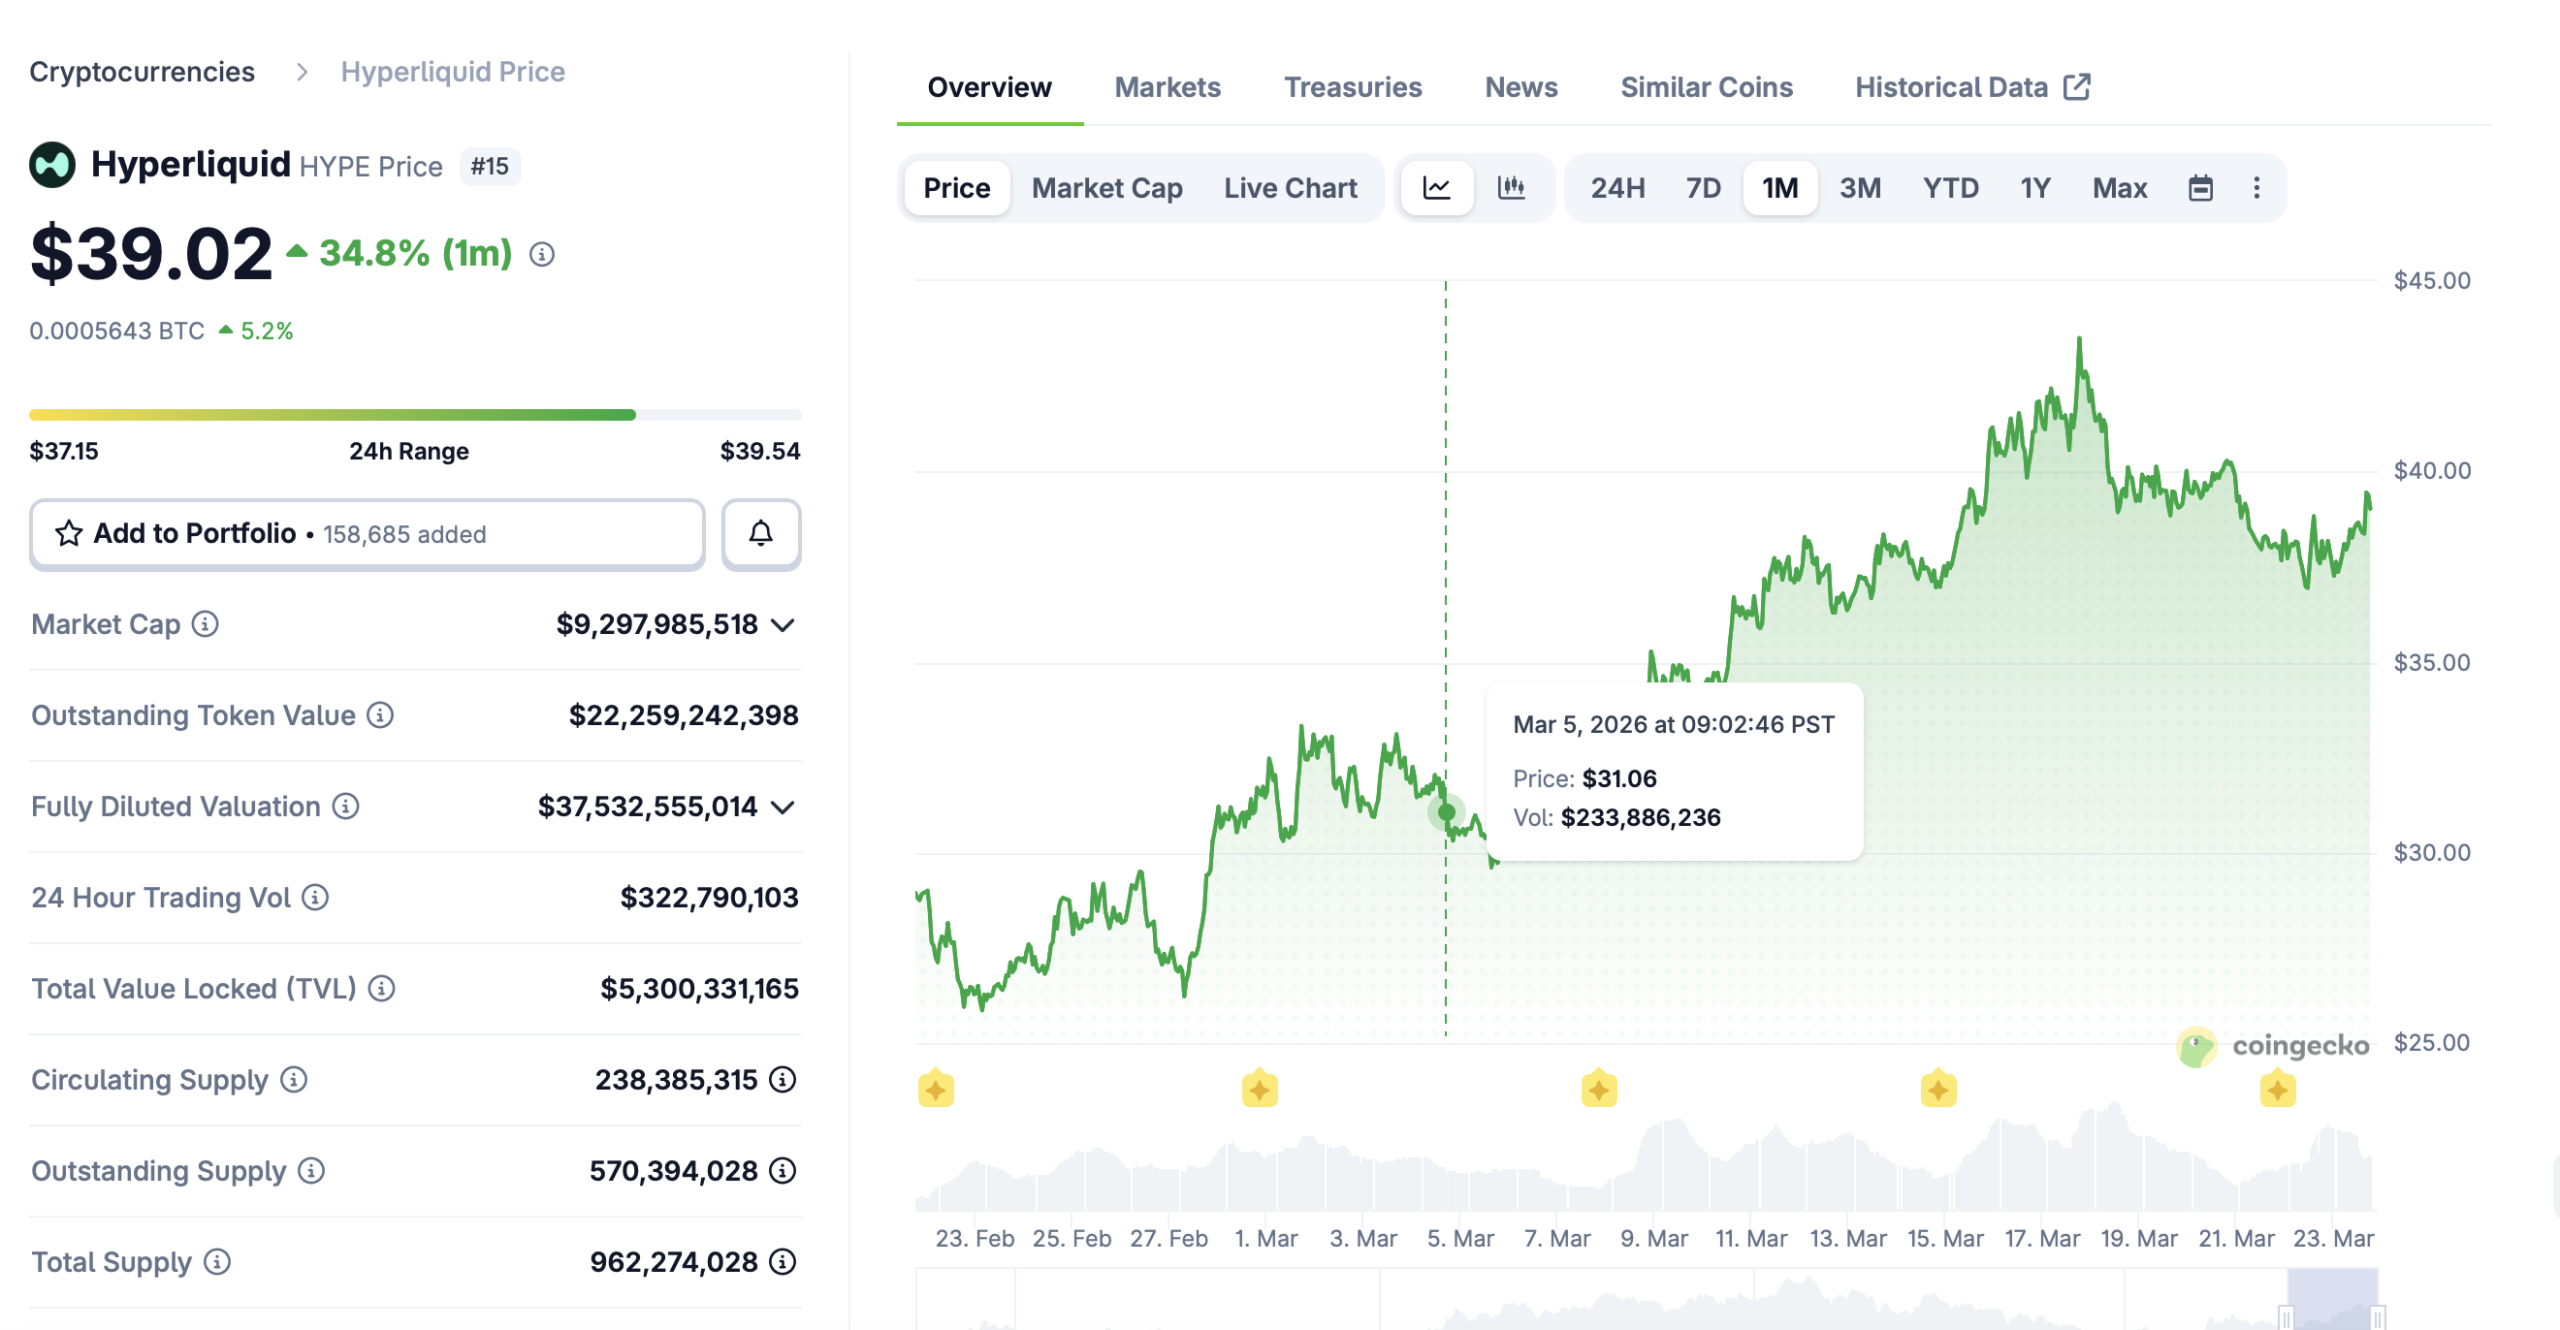Expand the Market Cap value chevron

coord(783,624)
